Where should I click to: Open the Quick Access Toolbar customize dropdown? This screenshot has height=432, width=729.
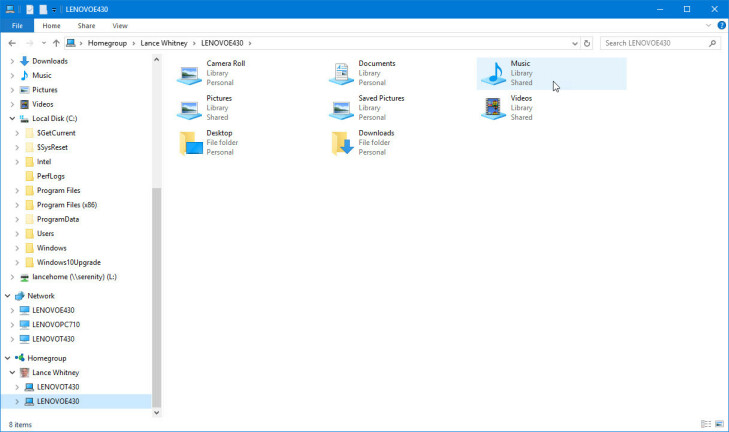pyautogui.click(x=54, y=9)
